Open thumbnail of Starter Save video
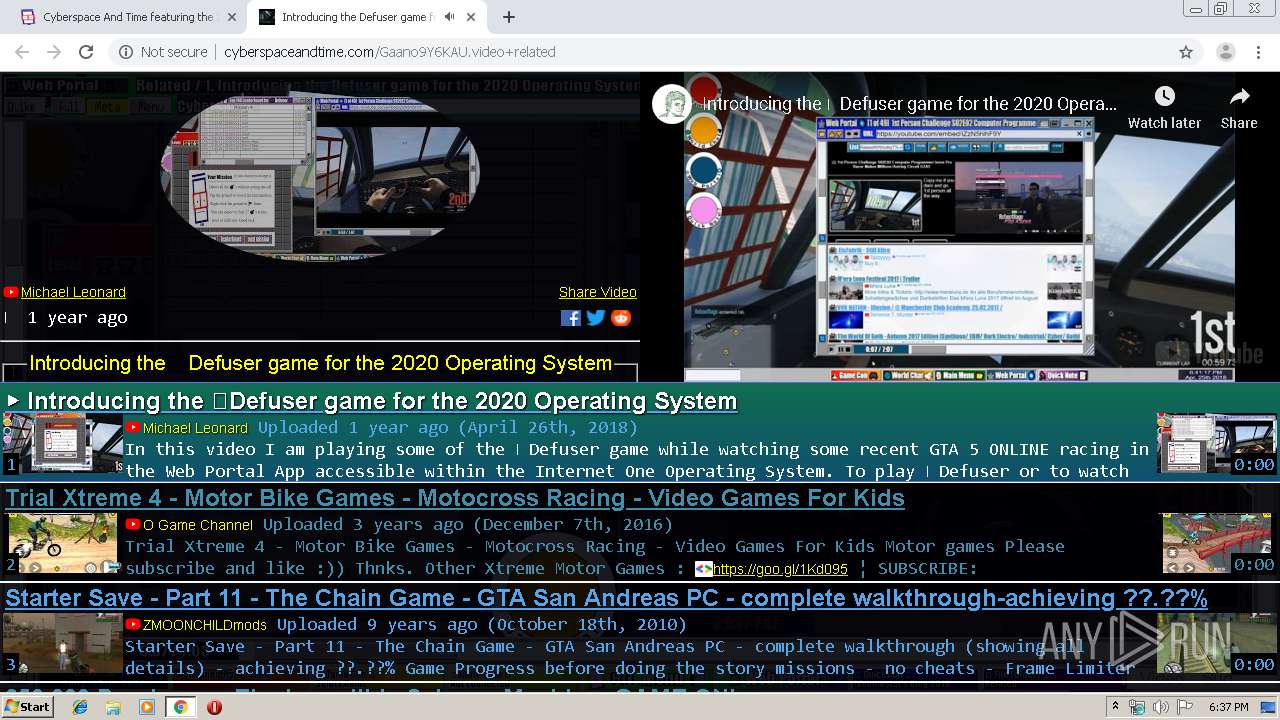The image size is (1280, 720). pos(62,643)
